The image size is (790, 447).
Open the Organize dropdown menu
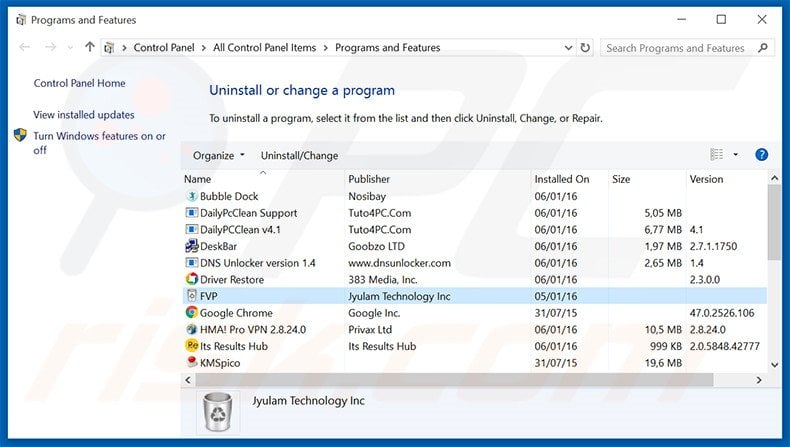tap(219, 155)
